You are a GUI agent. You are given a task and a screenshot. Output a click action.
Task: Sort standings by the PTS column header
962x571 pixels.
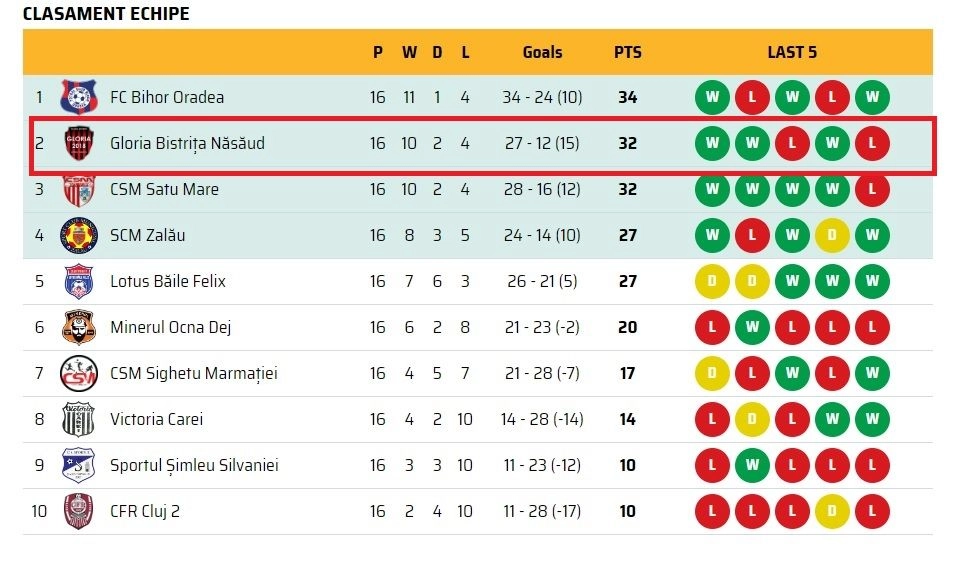[628, 52]
